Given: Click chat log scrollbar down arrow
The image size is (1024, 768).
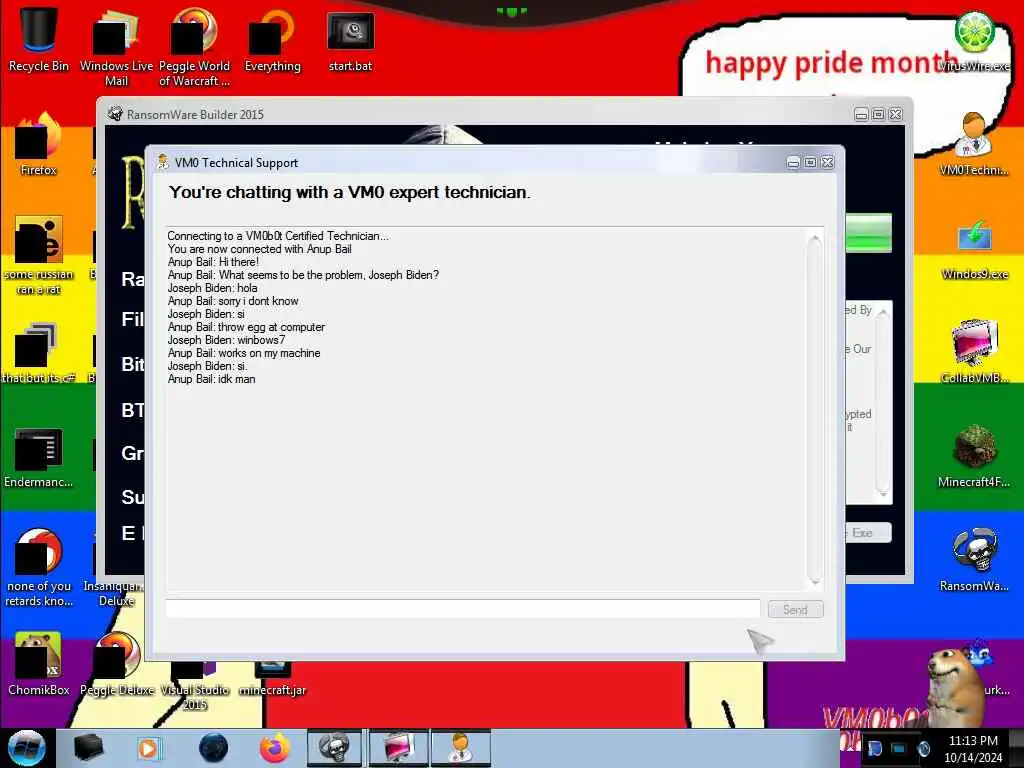Looking at the screenshot, I should [814, 581].
